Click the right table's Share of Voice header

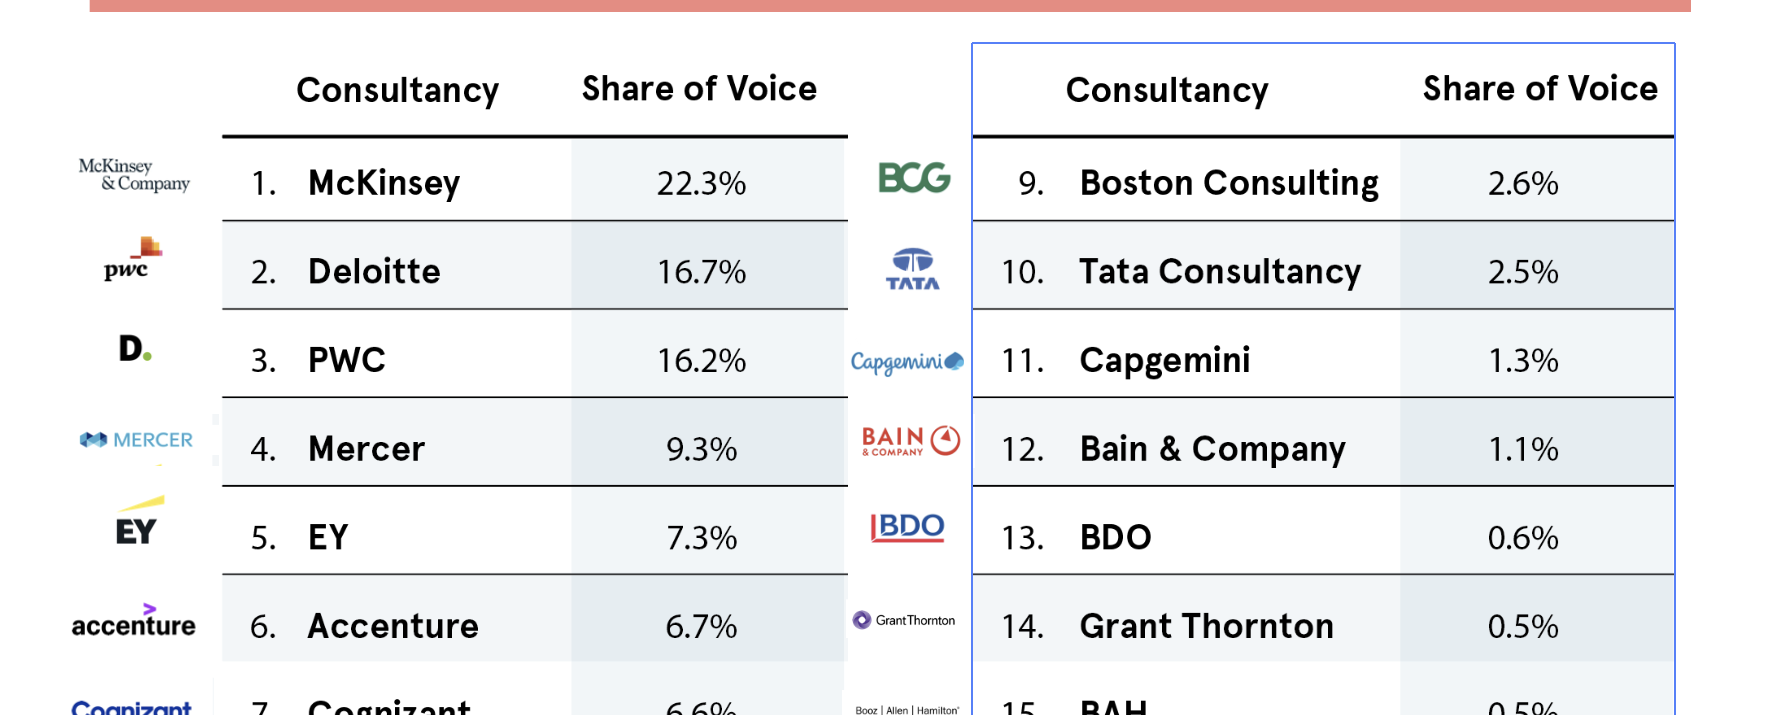pyautogui.click(x=1540, y=89)
